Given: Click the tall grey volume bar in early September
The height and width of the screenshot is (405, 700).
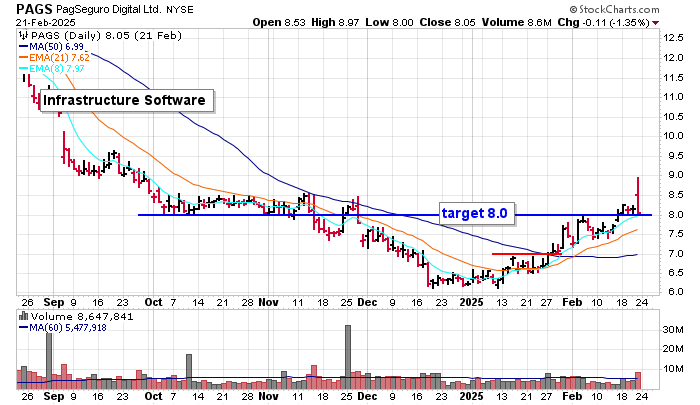Looking at the screenshot, I should 49,361.
